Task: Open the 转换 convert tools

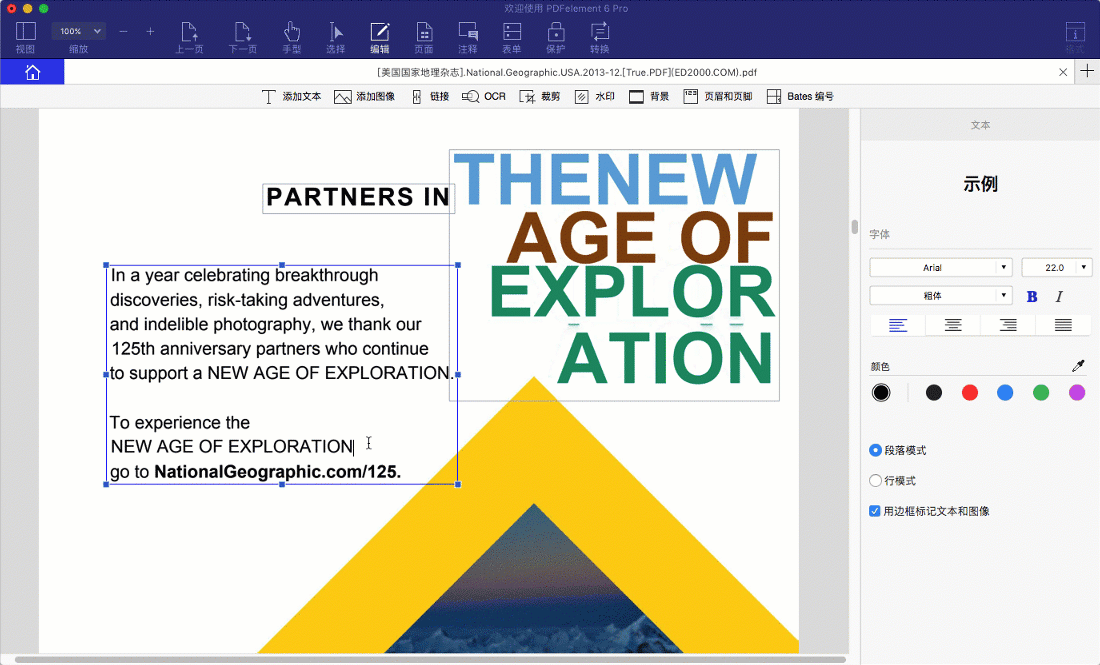Action: pos(600,37)
